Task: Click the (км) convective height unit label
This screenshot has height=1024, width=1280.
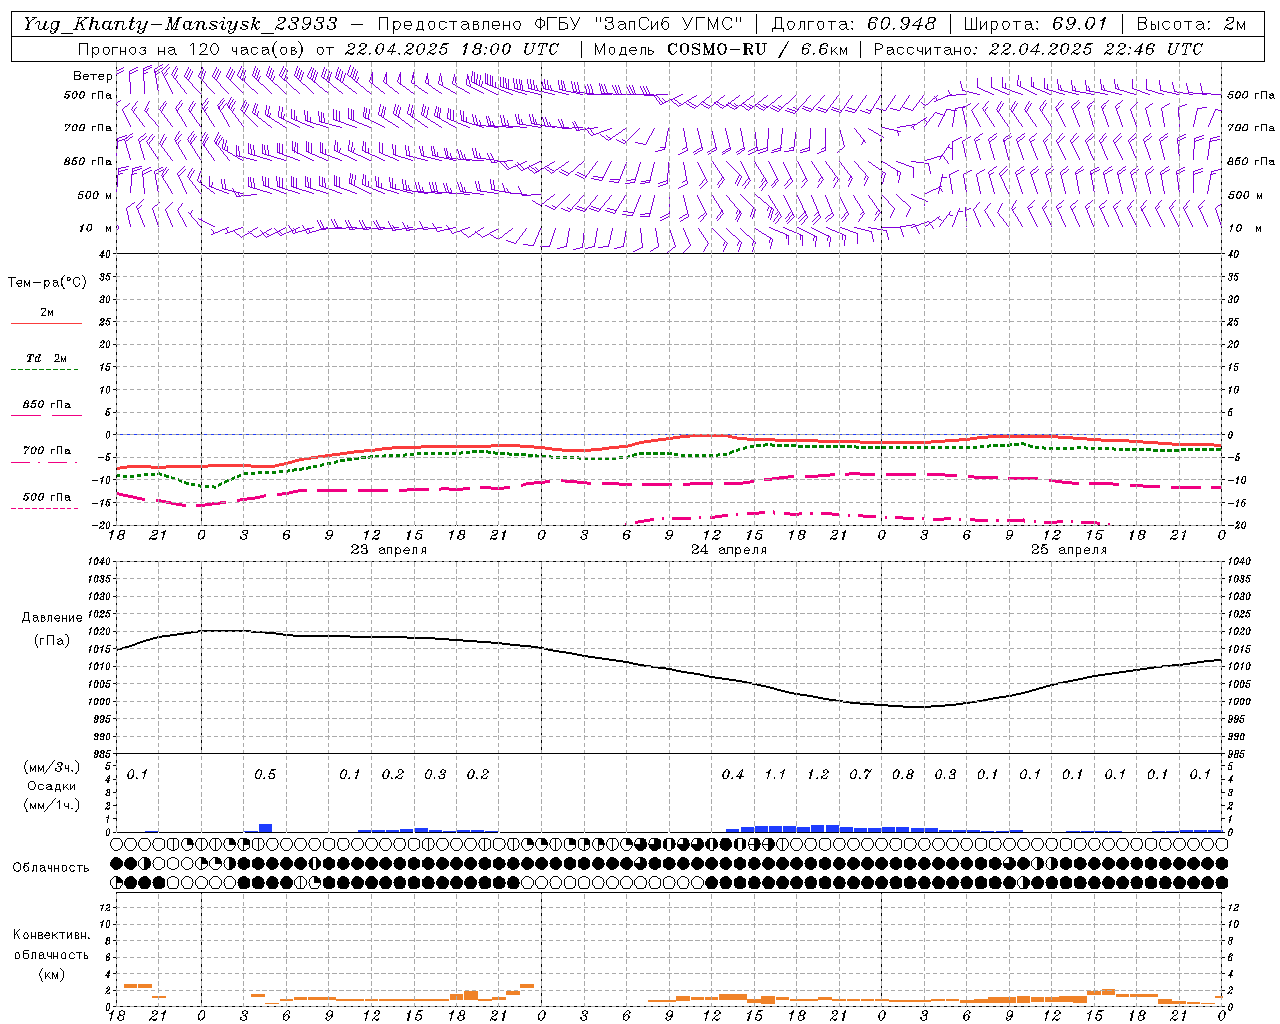Action: pos(51,974)
